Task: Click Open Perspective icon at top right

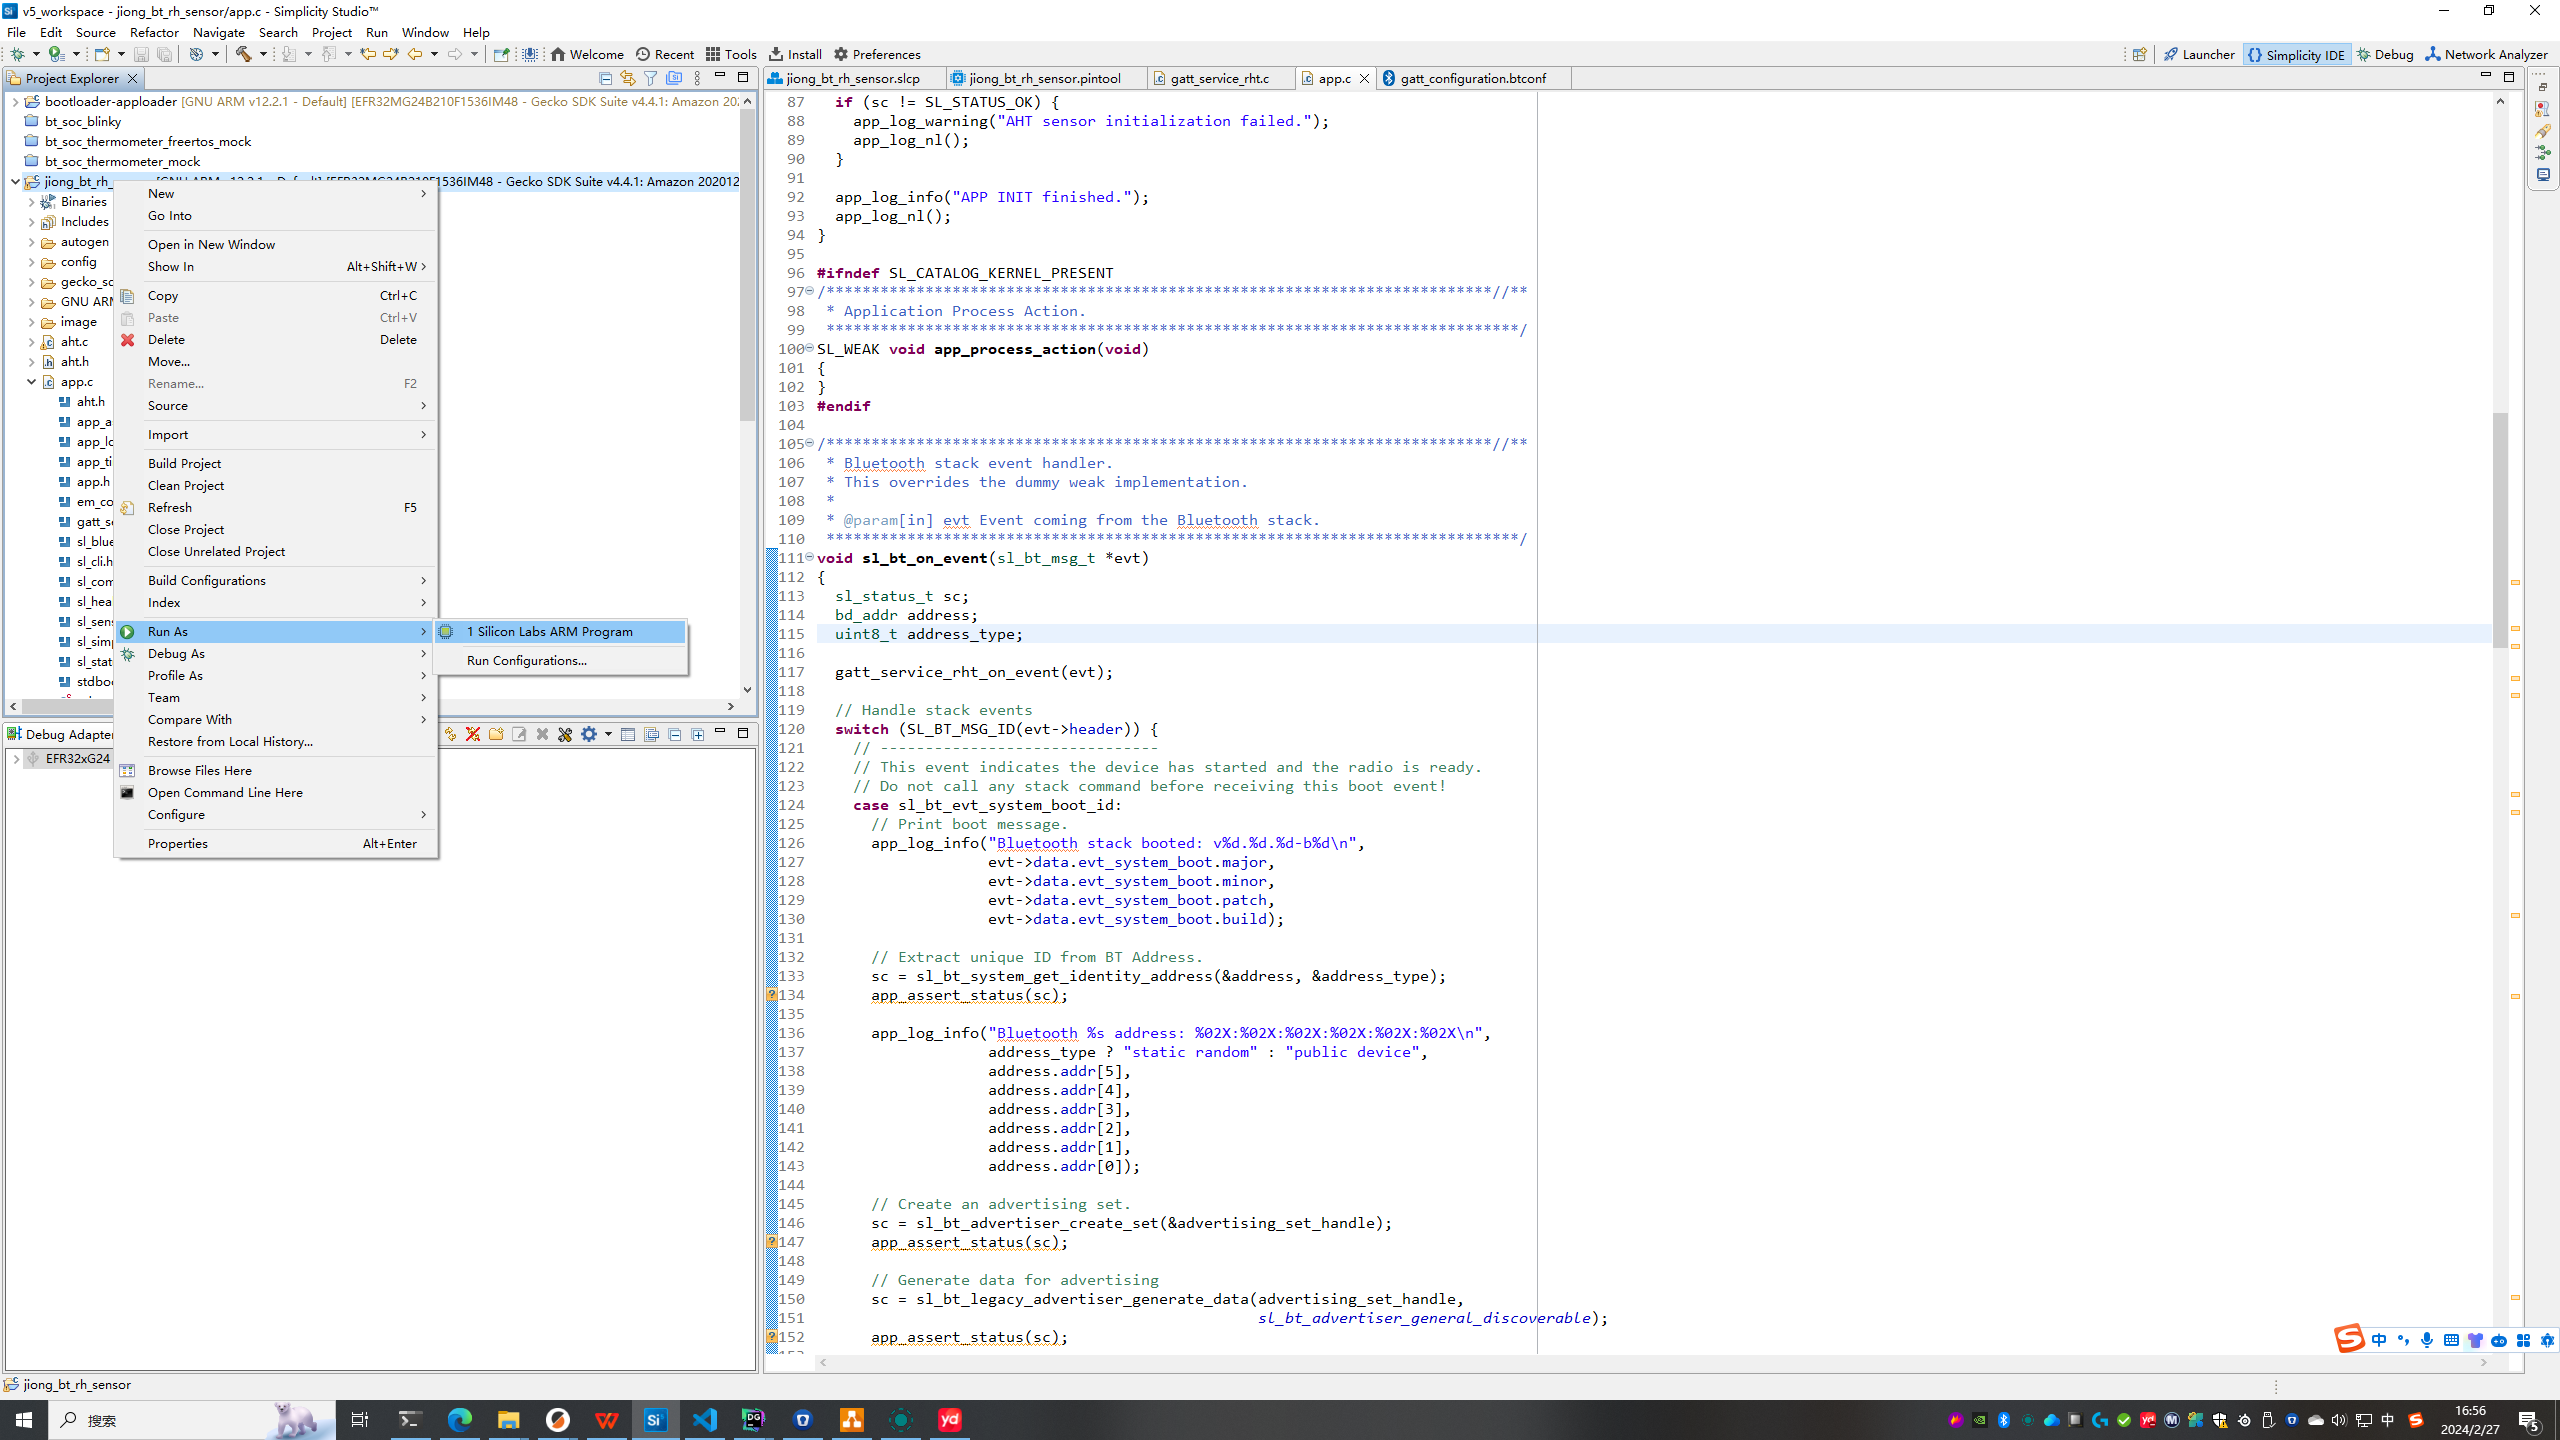Action: [x=2139, y=54]
